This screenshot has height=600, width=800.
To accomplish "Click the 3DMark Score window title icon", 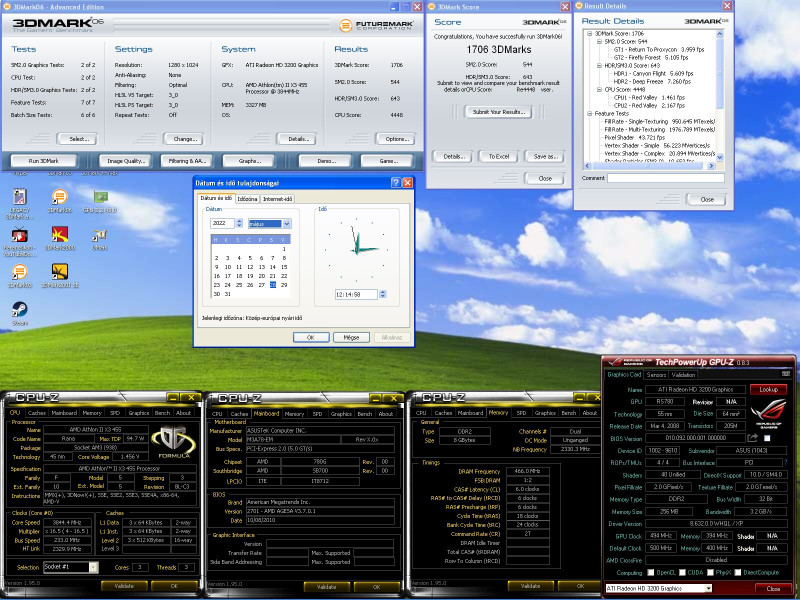I will pyautogui.click(x=432, y=7).
